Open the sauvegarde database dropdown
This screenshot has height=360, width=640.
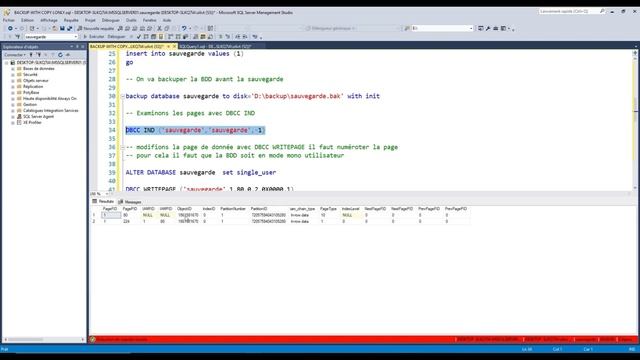pos(51,37)
